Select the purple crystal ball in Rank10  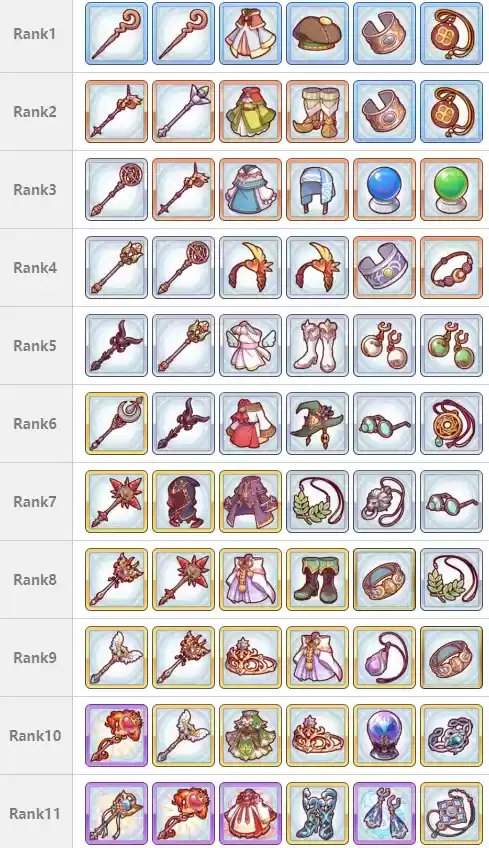384,734
